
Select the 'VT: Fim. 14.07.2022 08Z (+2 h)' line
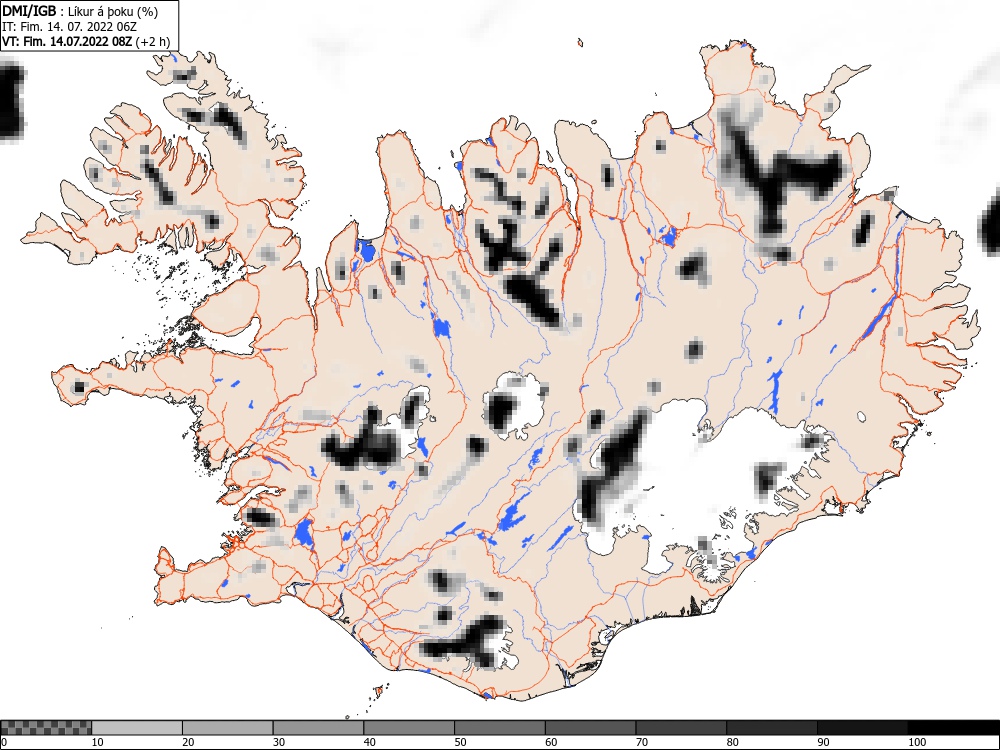pyautogui.click(x=86, y=42)
